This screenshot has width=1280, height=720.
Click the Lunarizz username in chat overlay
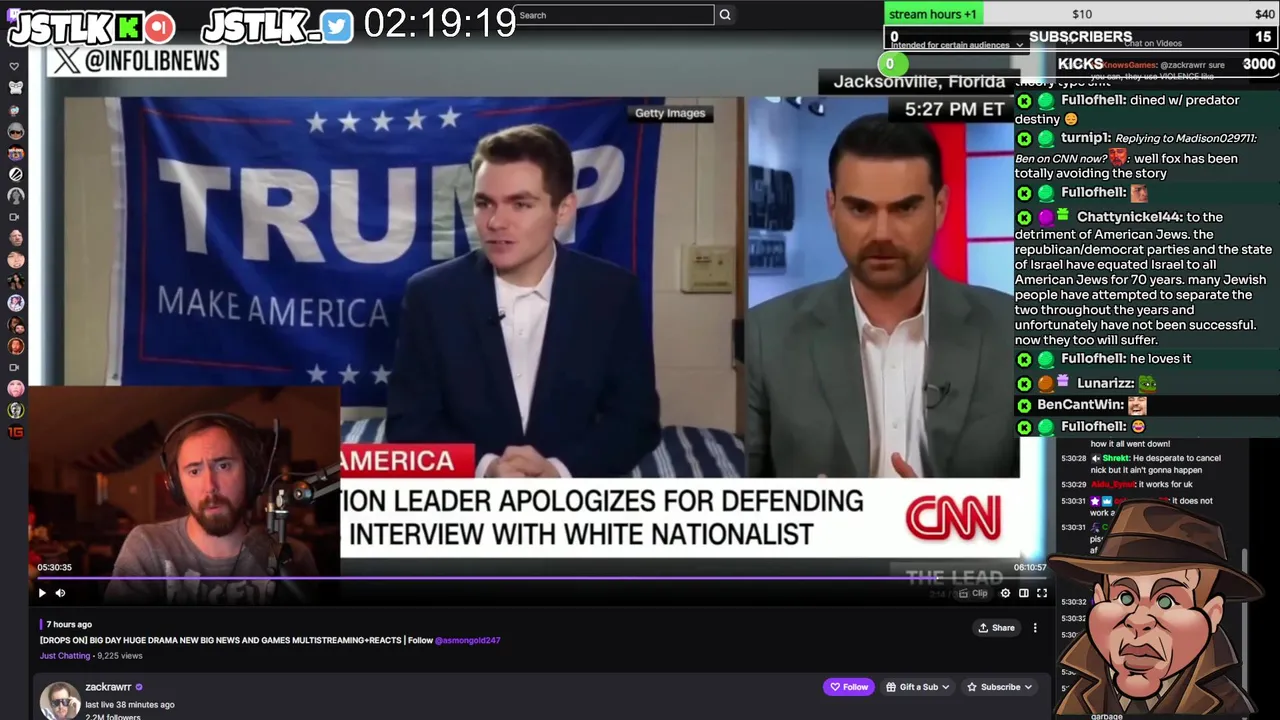point(1105,383)
